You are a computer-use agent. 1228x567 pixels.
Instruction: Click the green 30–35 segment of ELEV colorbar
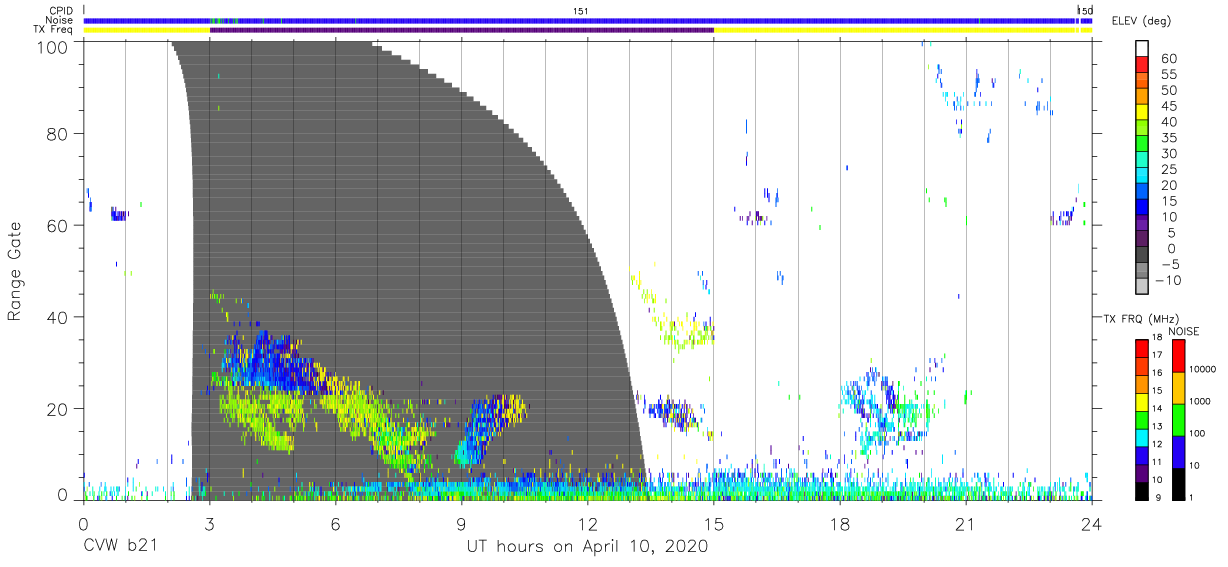1142,144
